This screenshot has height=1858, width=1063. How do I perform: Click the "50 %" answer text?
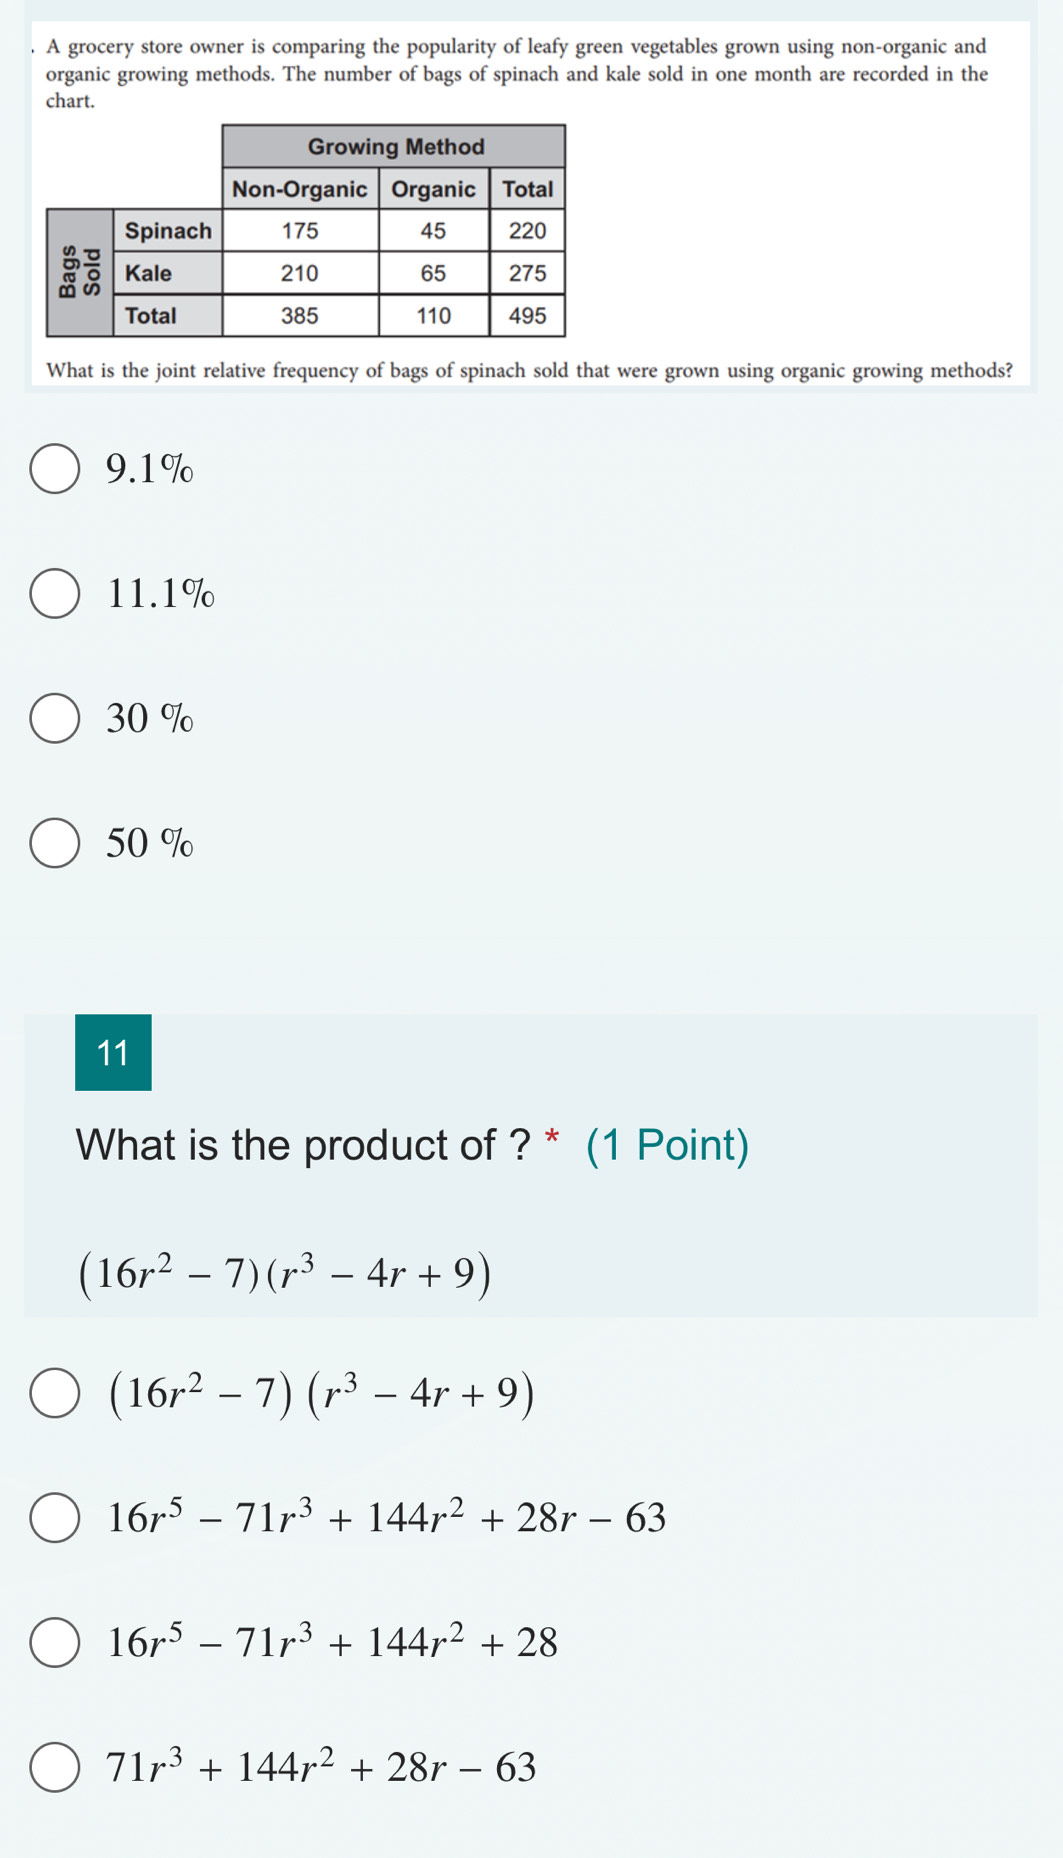pyautogui.click(x=150, y=843)
